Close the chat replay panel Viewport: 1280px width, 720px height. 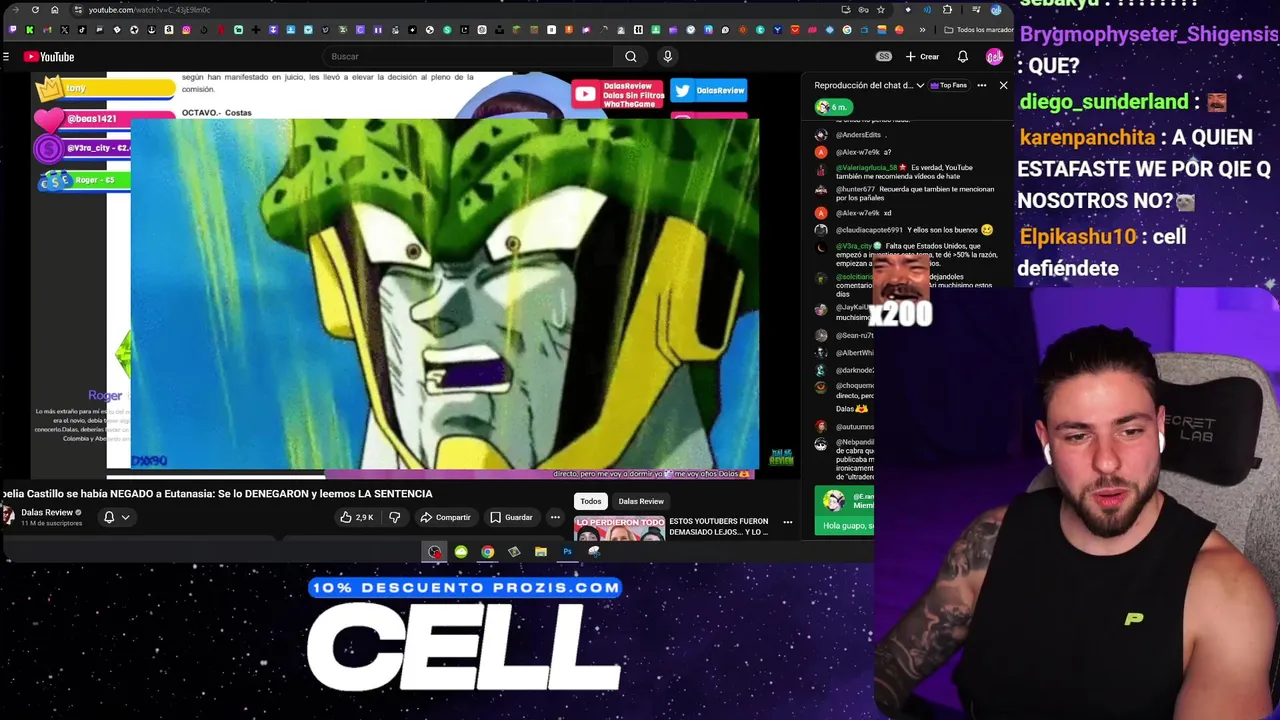click(x=1004, y=85)
